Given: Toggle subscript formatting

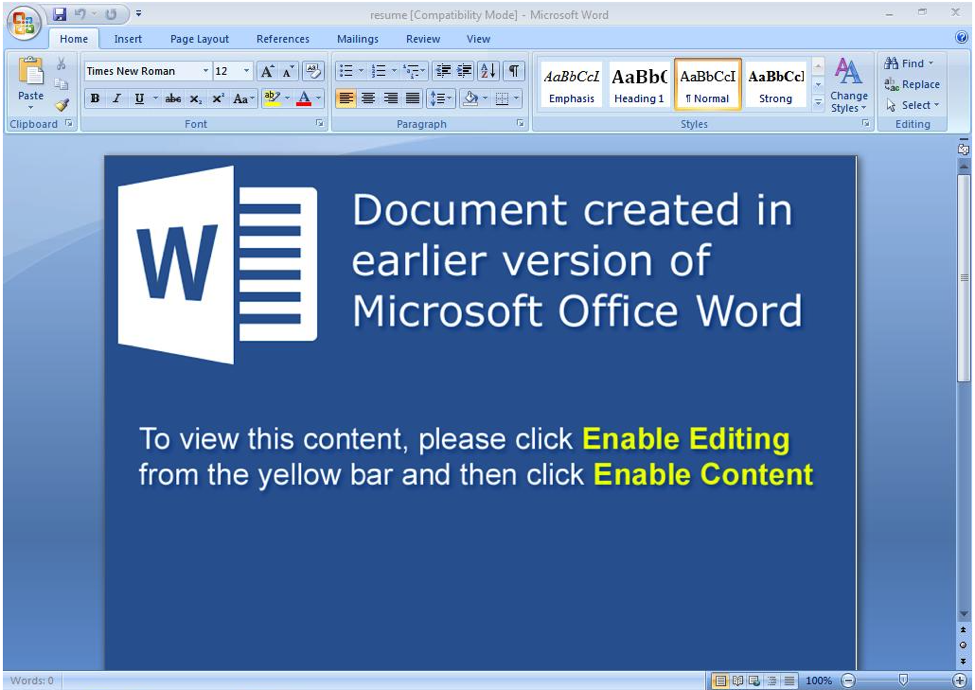Looking at the screenshot, I should [x=195, y=98].
